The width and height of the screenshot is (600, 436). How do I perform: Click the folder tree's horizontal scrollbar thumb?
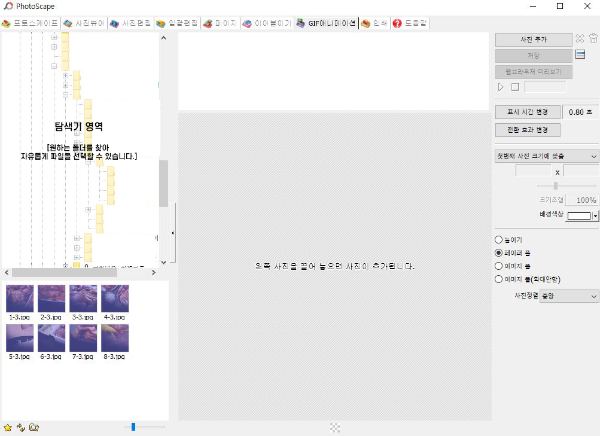point(64,273)
